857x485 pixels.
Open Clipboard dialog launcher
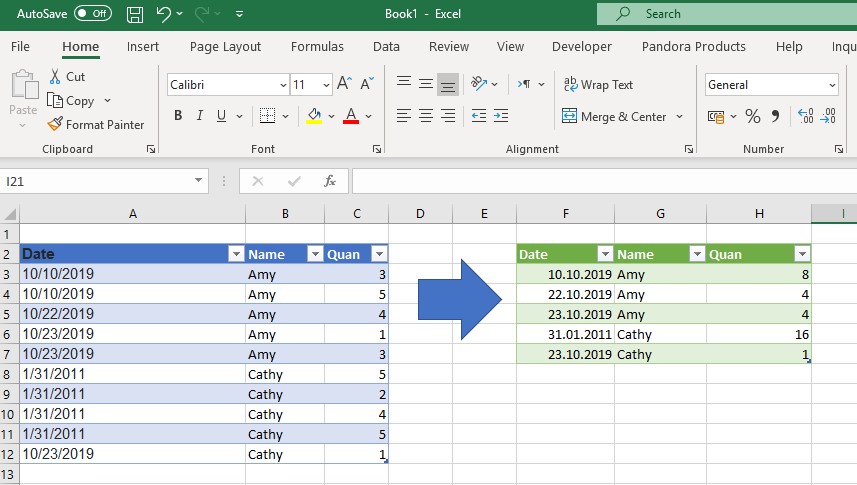[x=151, y=149]
